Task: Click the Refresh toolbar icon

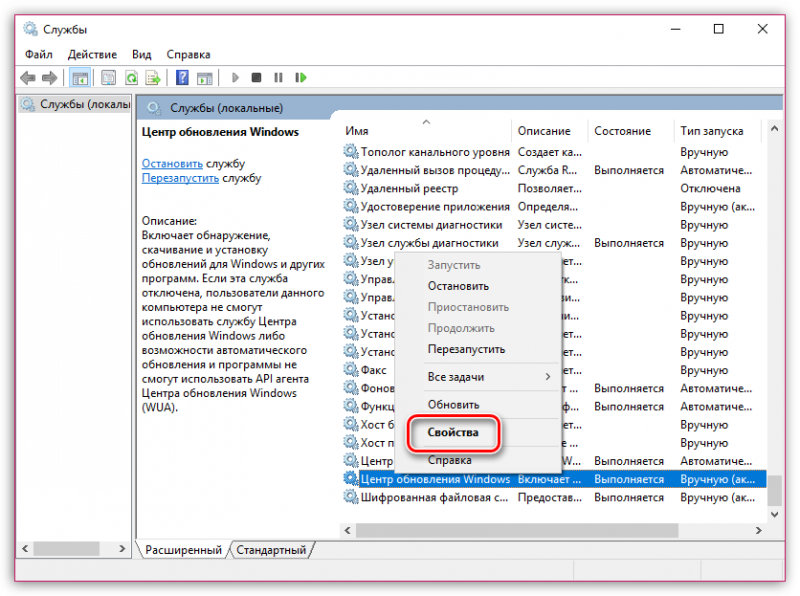Action: tap(130, 77)
